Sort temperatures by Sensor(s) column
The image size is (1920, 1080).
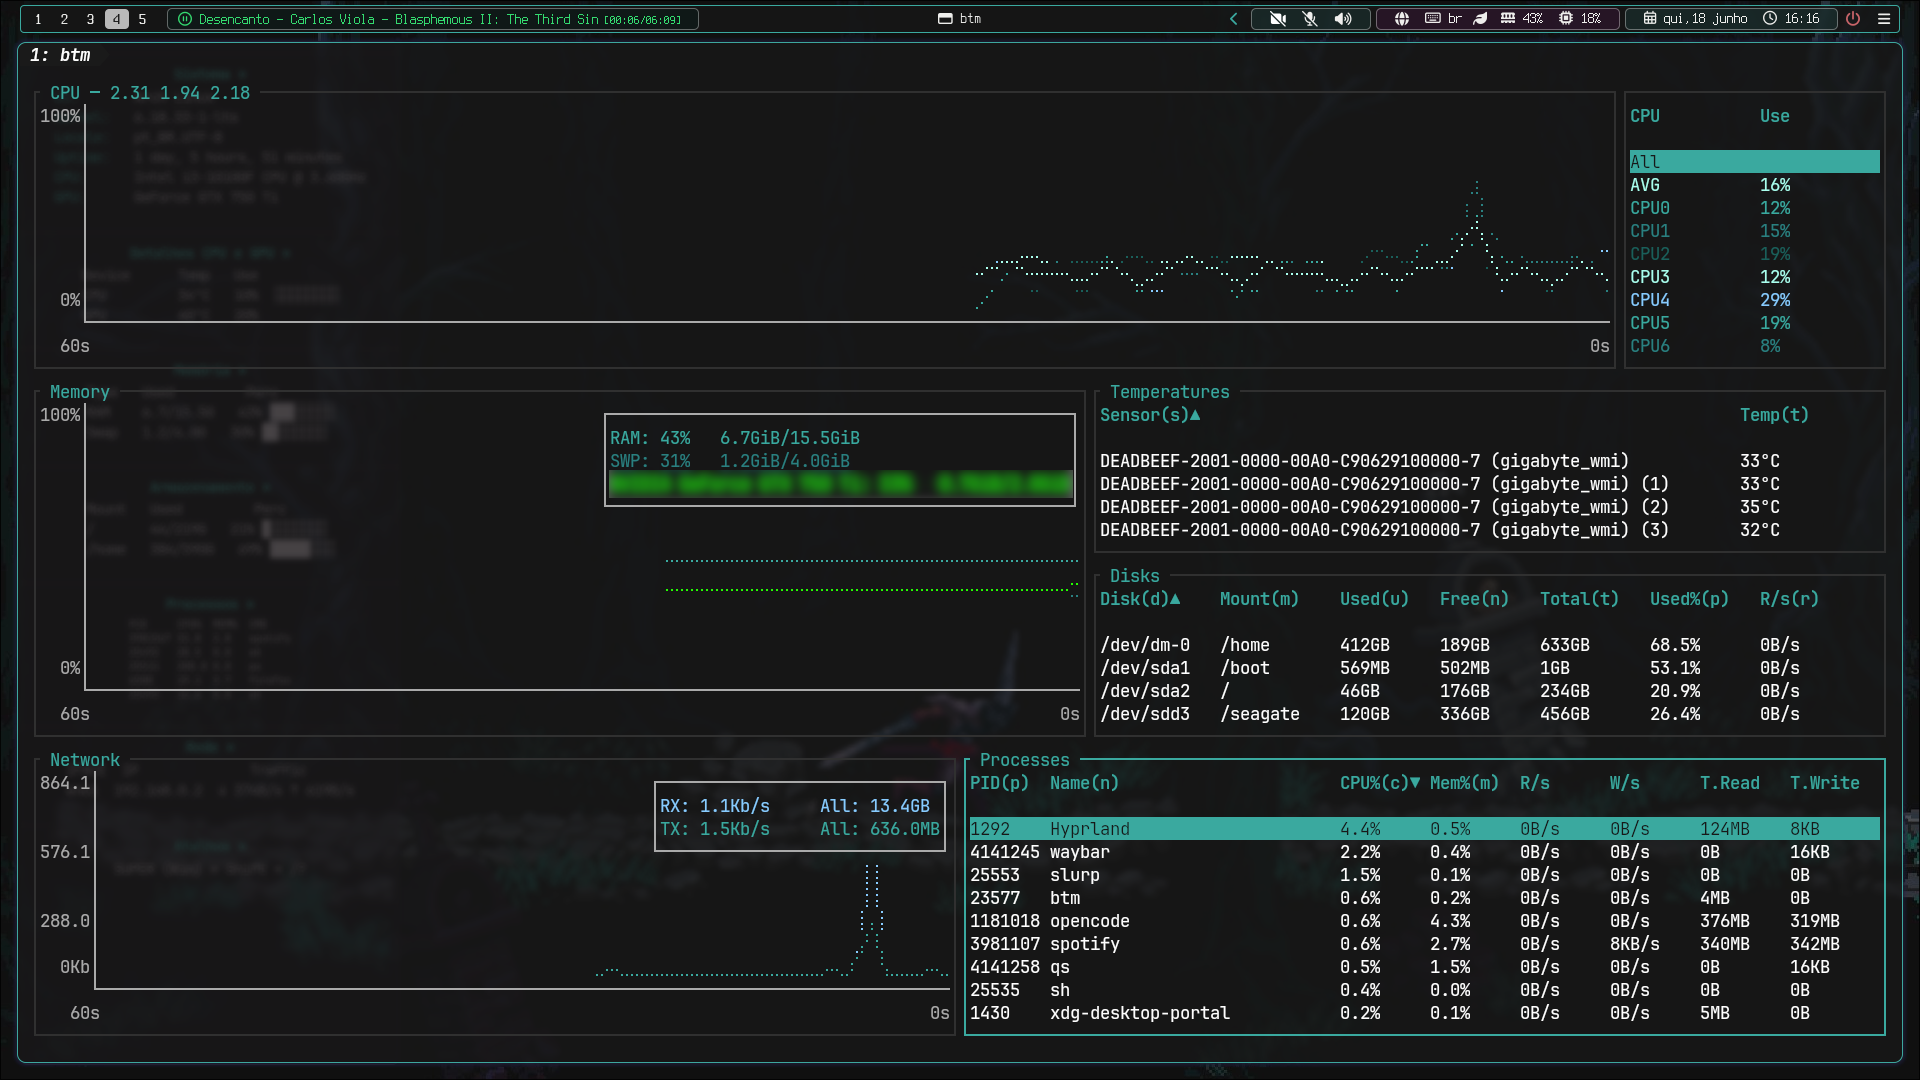point(1150,415)
